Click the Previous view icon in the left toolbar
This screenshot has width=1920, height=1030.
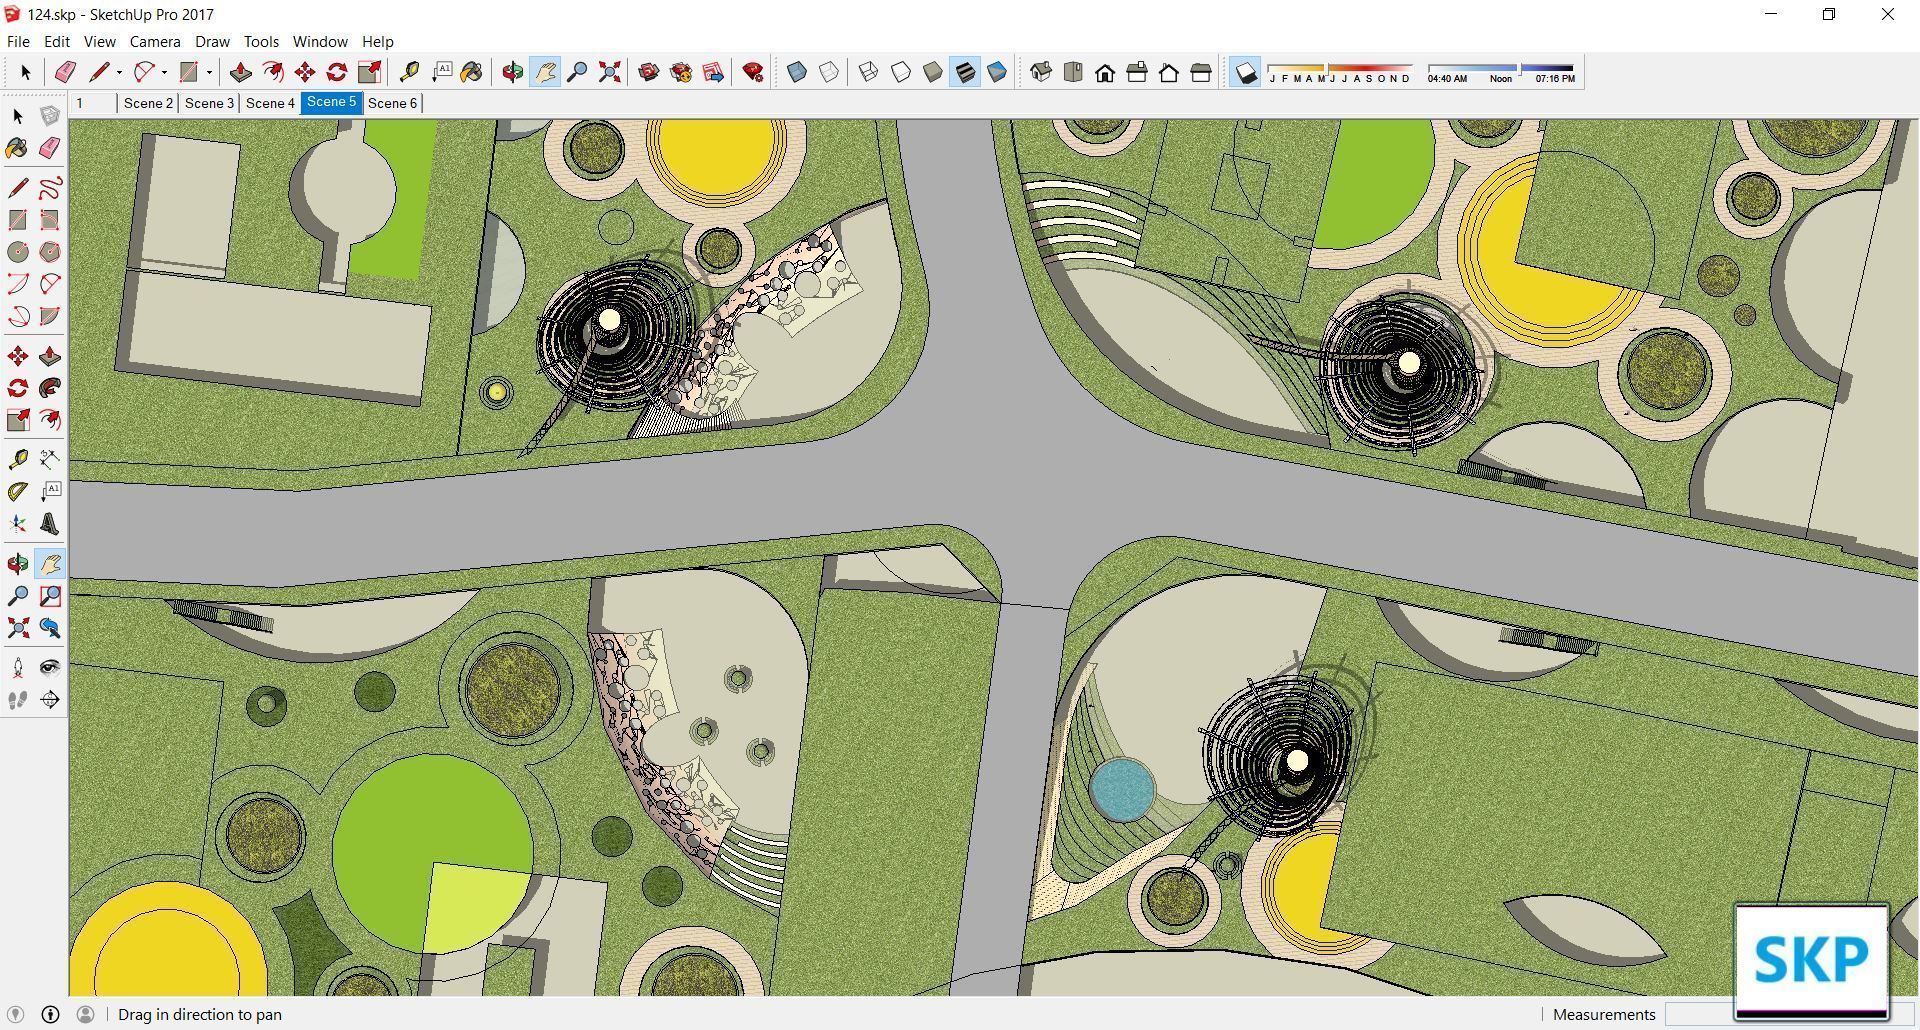pos(49,628)
